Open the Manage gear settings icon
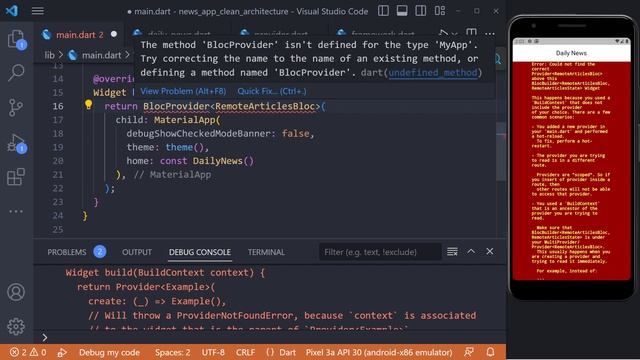 (x=16, y=327)
